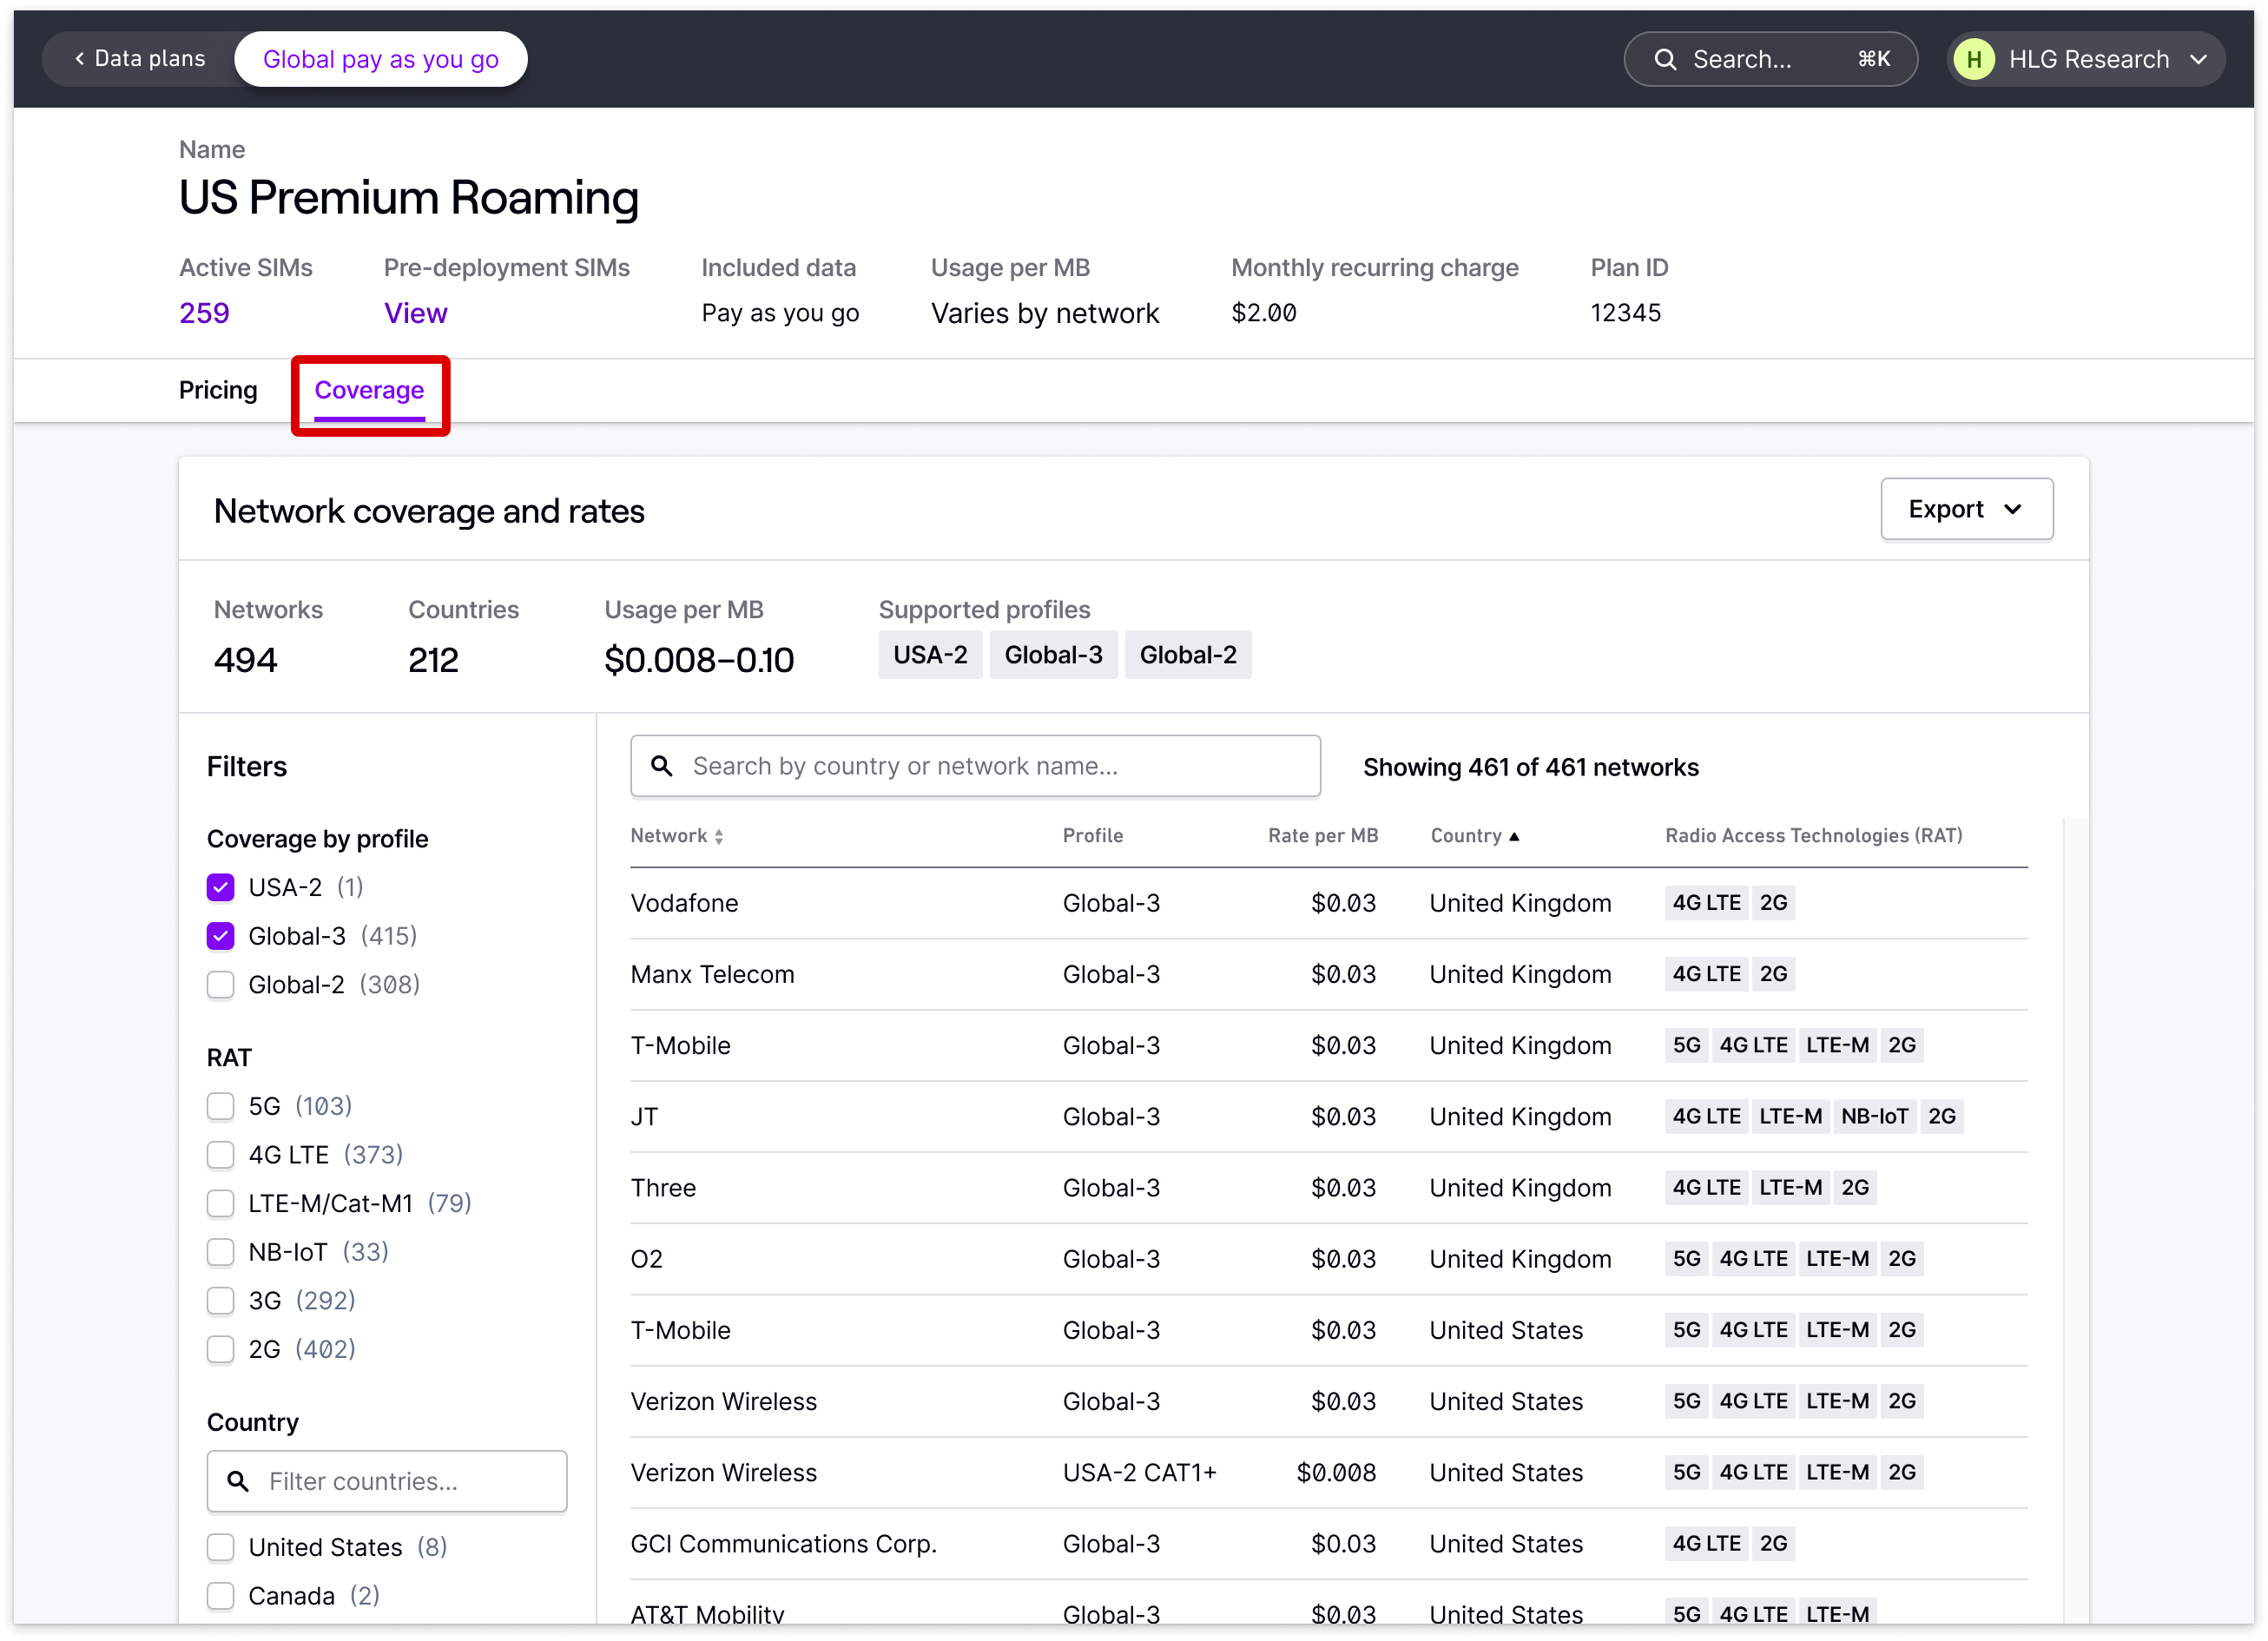The width and height of the screenshot is (2268, 1641).
Task: Click the back chevron beside Data plans
Action: point(80,59)
